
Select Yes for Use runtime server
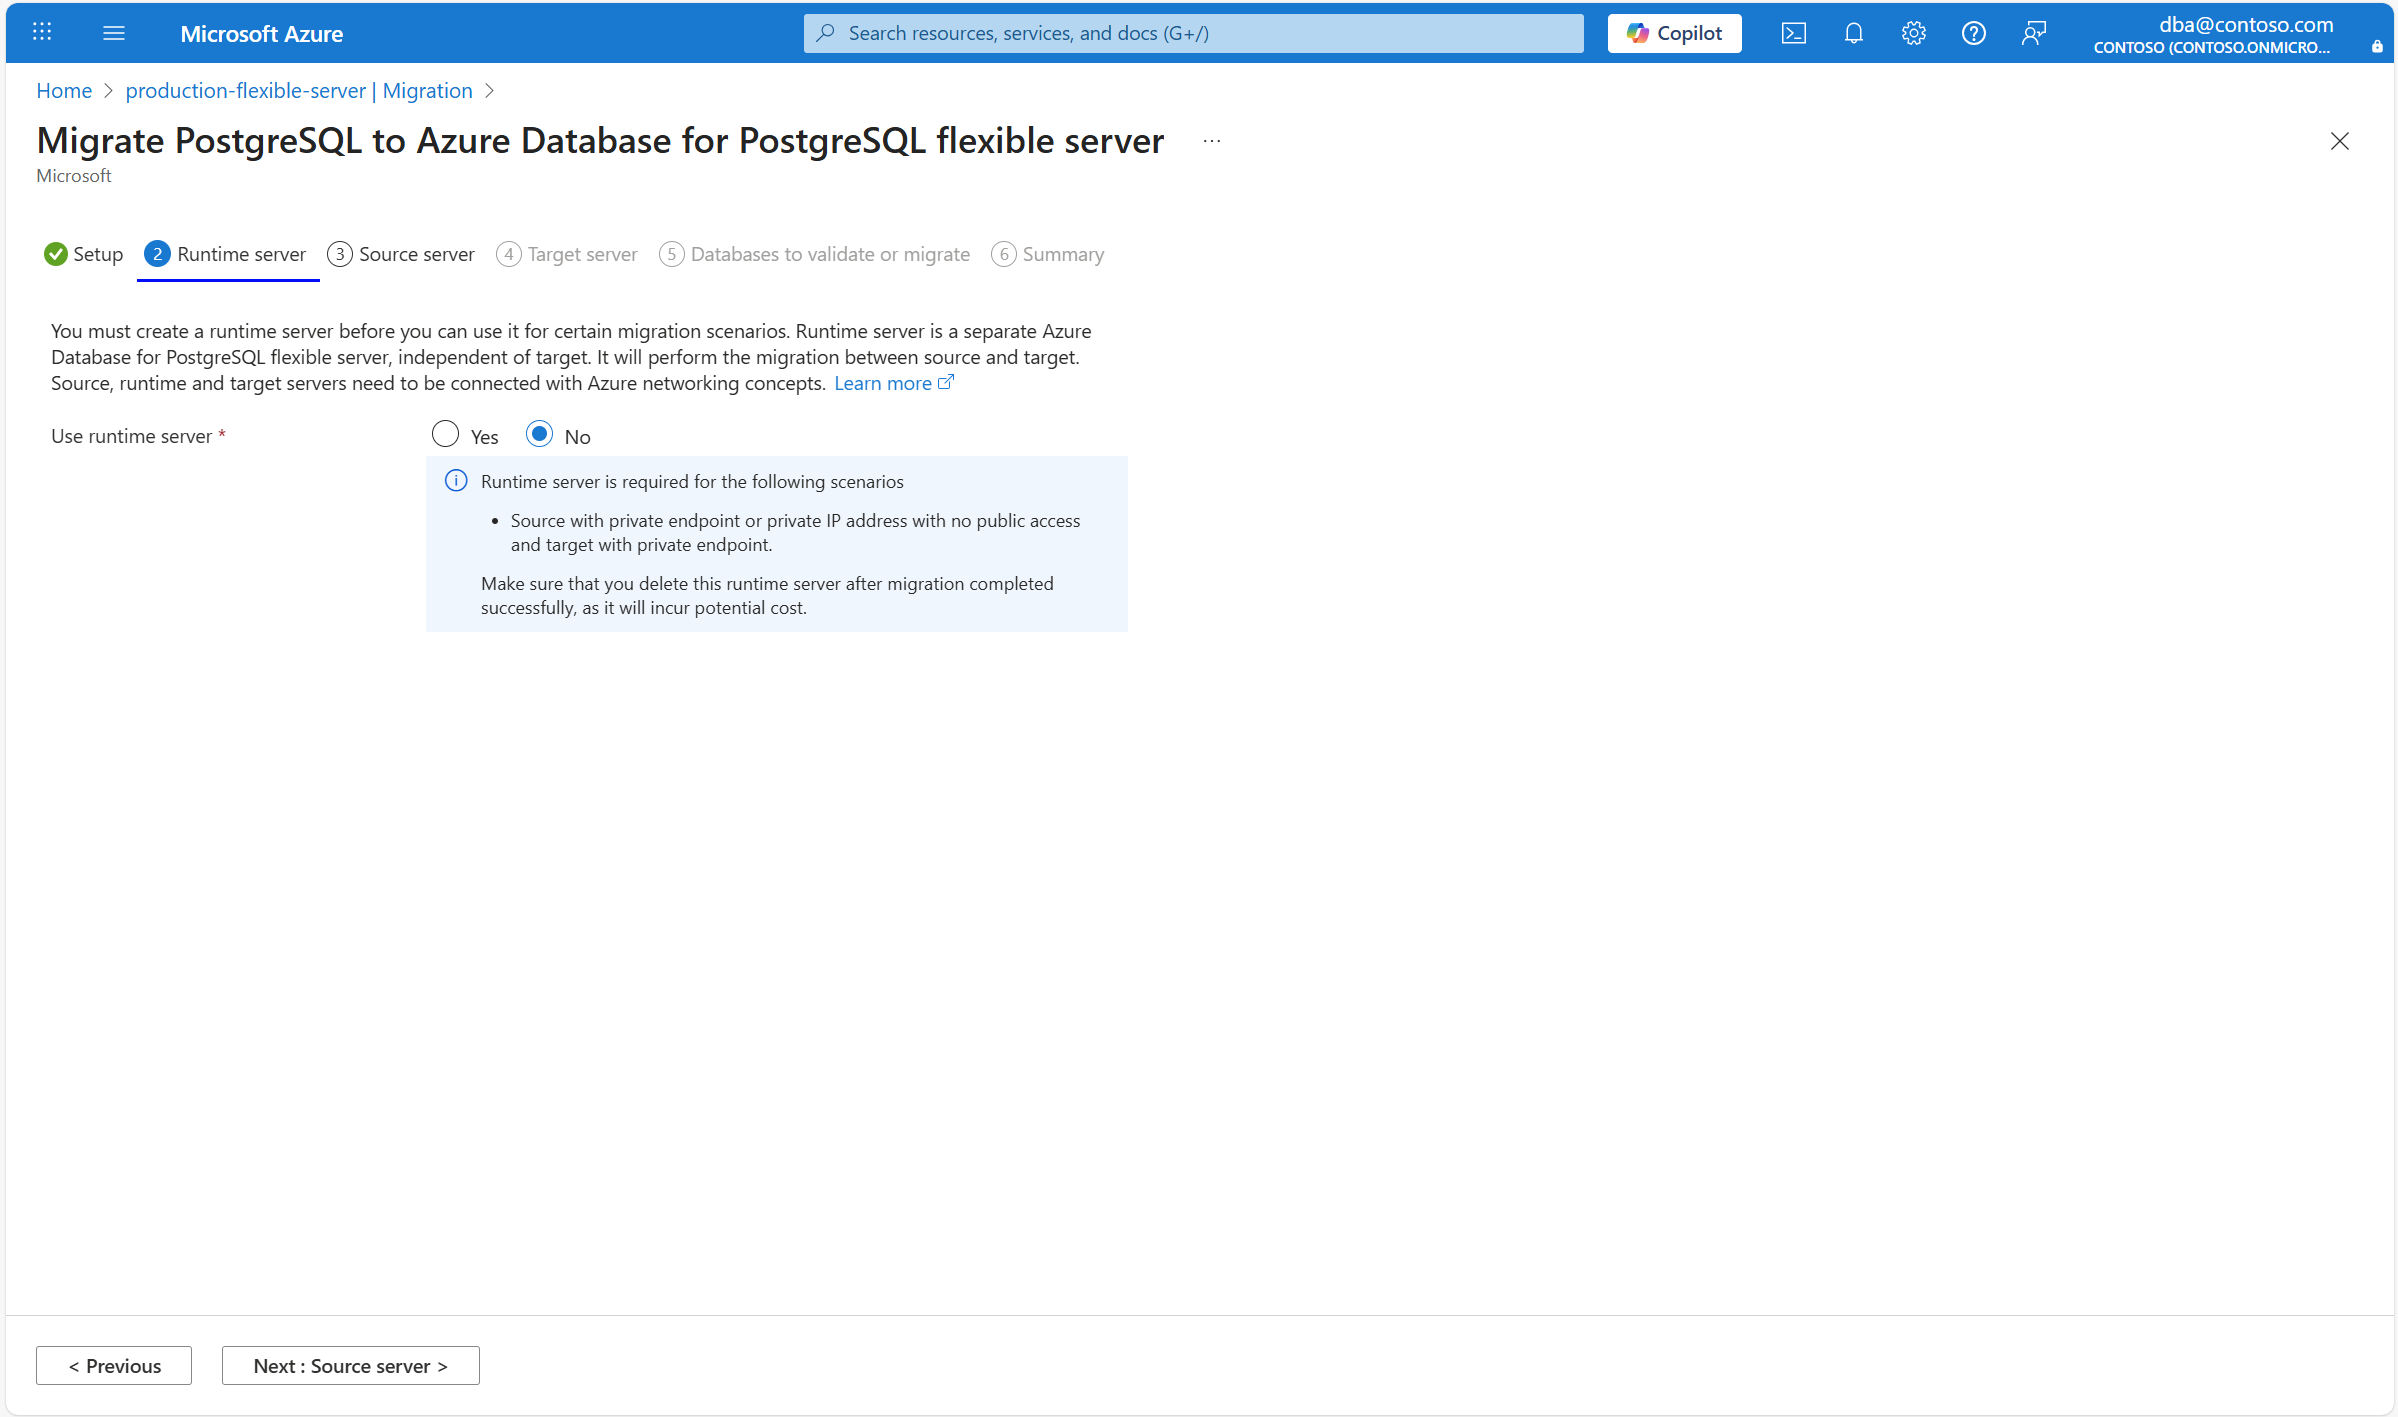click(445, 434)
